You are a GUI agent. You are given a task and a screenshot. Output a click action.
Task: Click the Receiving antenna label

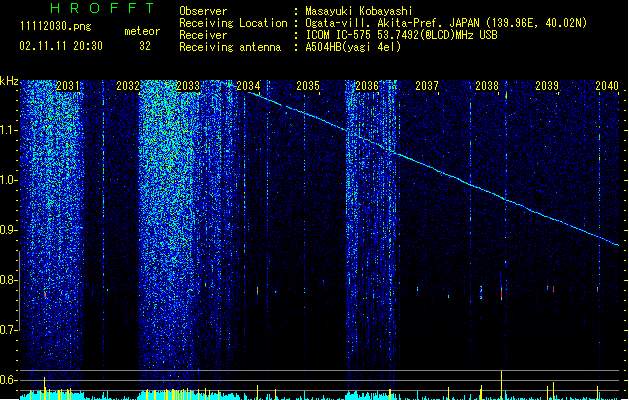point(230,47)
